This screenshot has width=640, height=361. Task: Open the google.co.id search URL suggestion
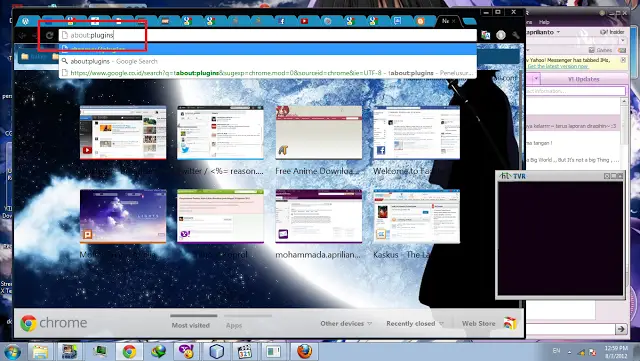(268, 73)
